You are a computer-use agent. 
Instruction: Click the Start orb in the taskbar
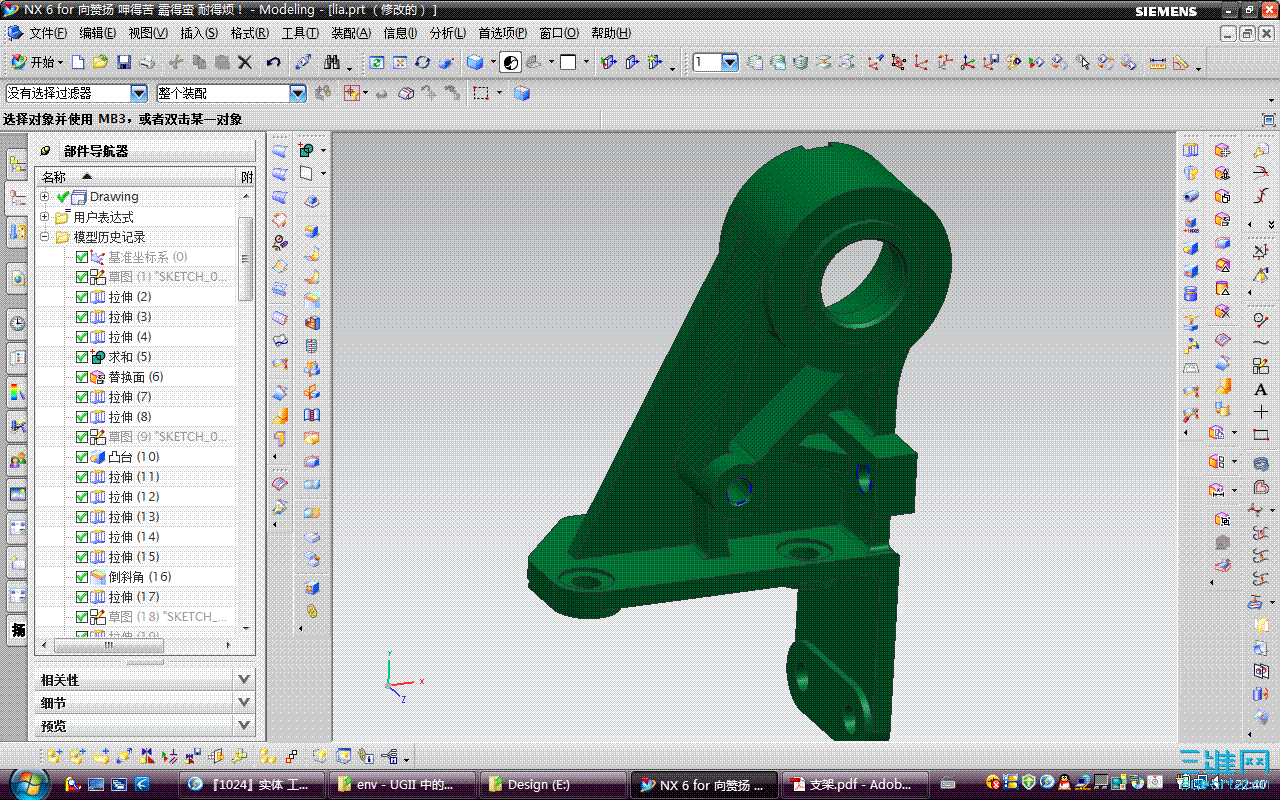click(x=27, y=782)
